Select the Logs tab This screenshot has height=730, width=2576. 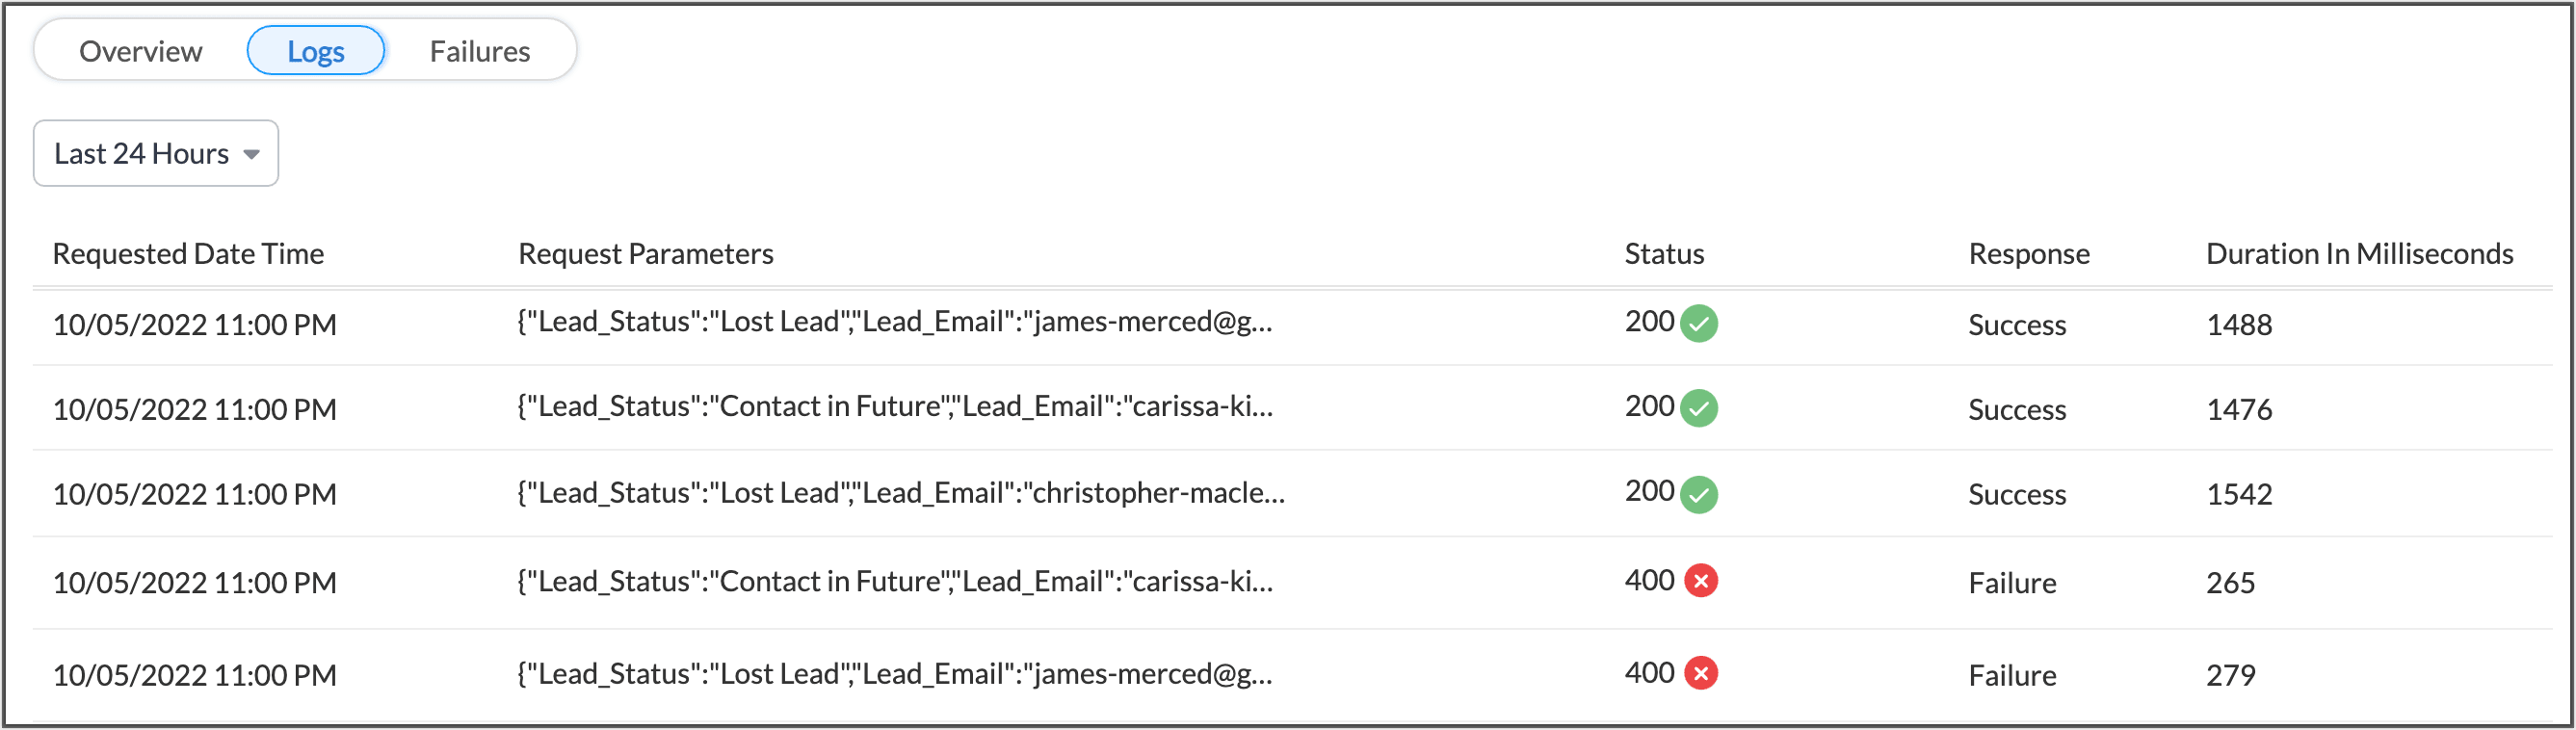pos(315,51)
